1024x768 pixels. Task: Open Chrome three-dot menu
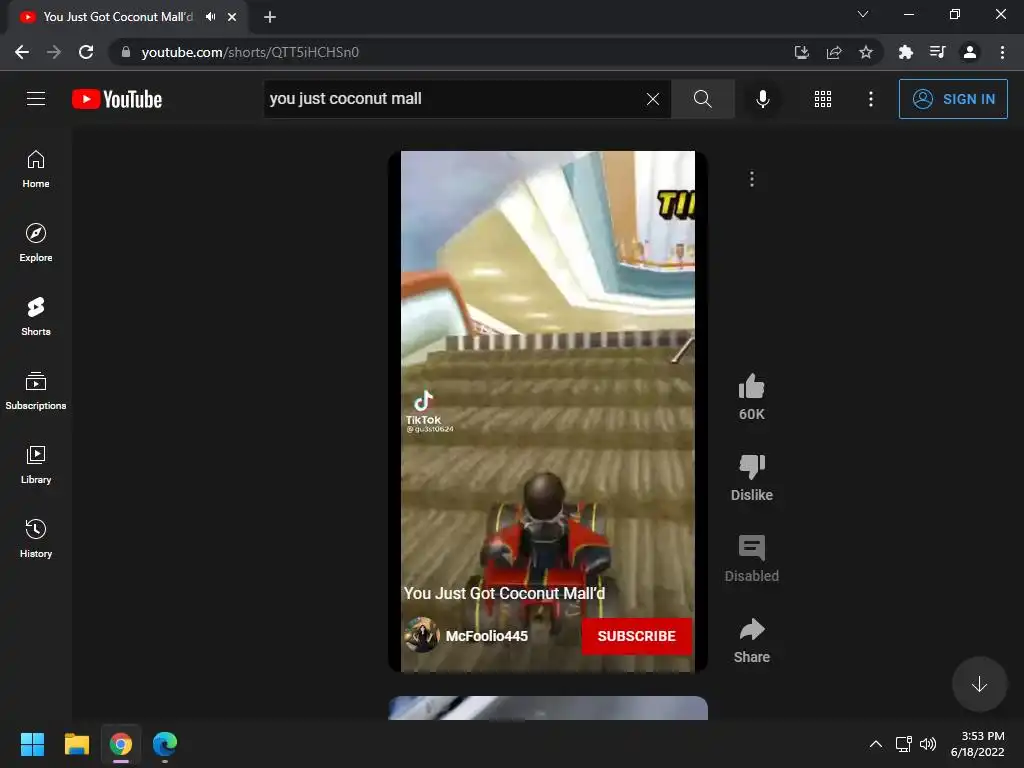1002,52
